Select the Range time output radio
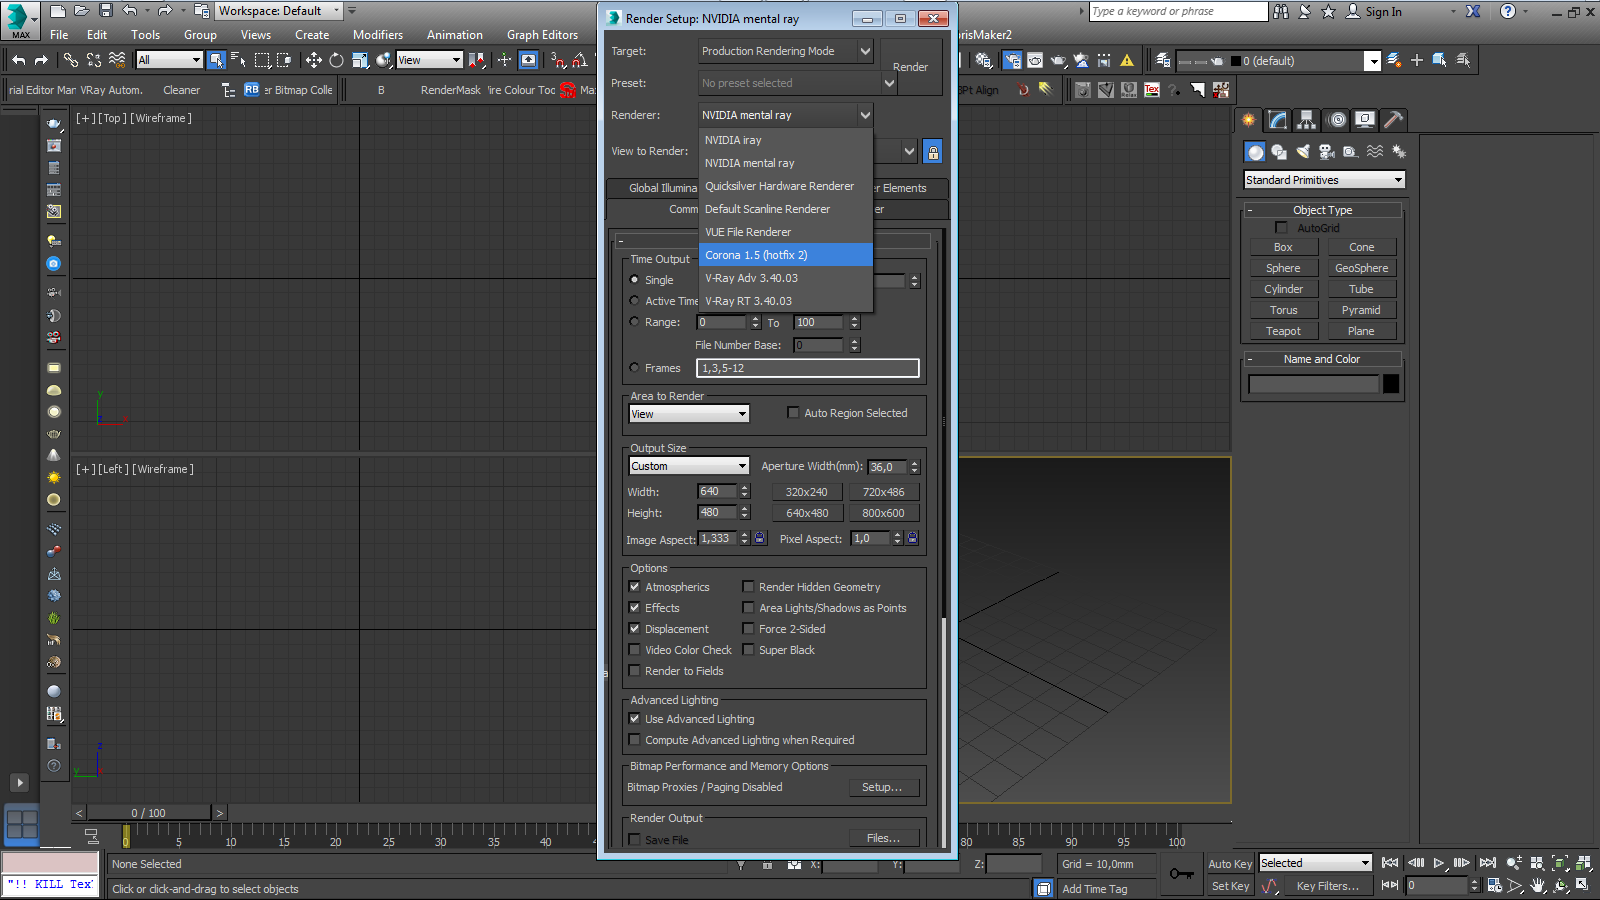The image size is (1600, 900). [634, 322]
